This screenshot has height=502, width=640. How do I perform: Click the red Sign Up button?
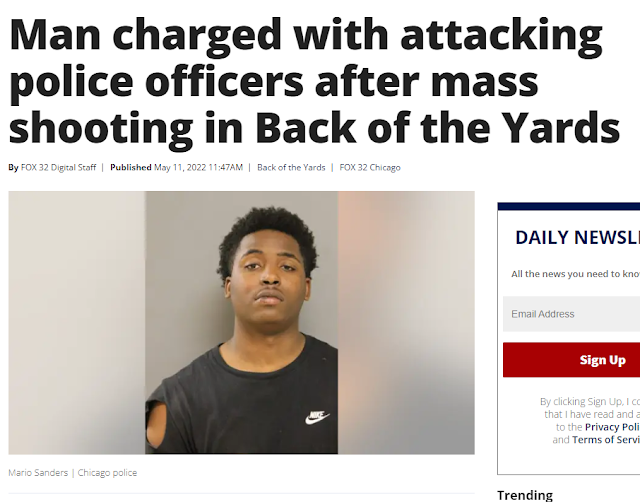[x=571, y=360]
